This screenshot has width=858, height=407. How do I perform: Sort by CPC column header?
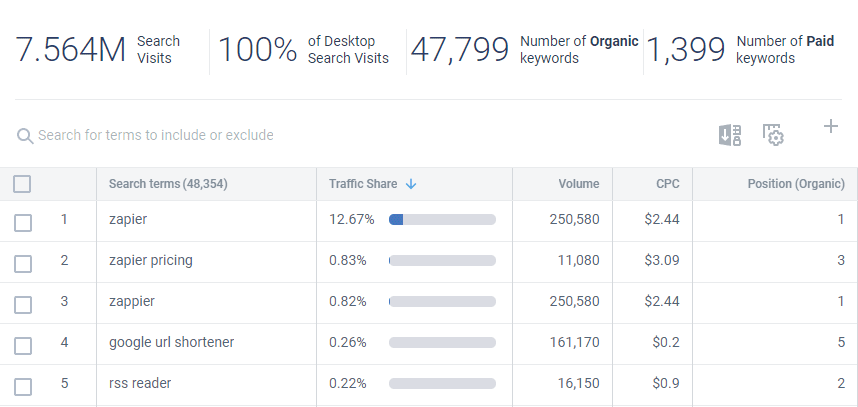pyautogui.click(x=668, y=184)
